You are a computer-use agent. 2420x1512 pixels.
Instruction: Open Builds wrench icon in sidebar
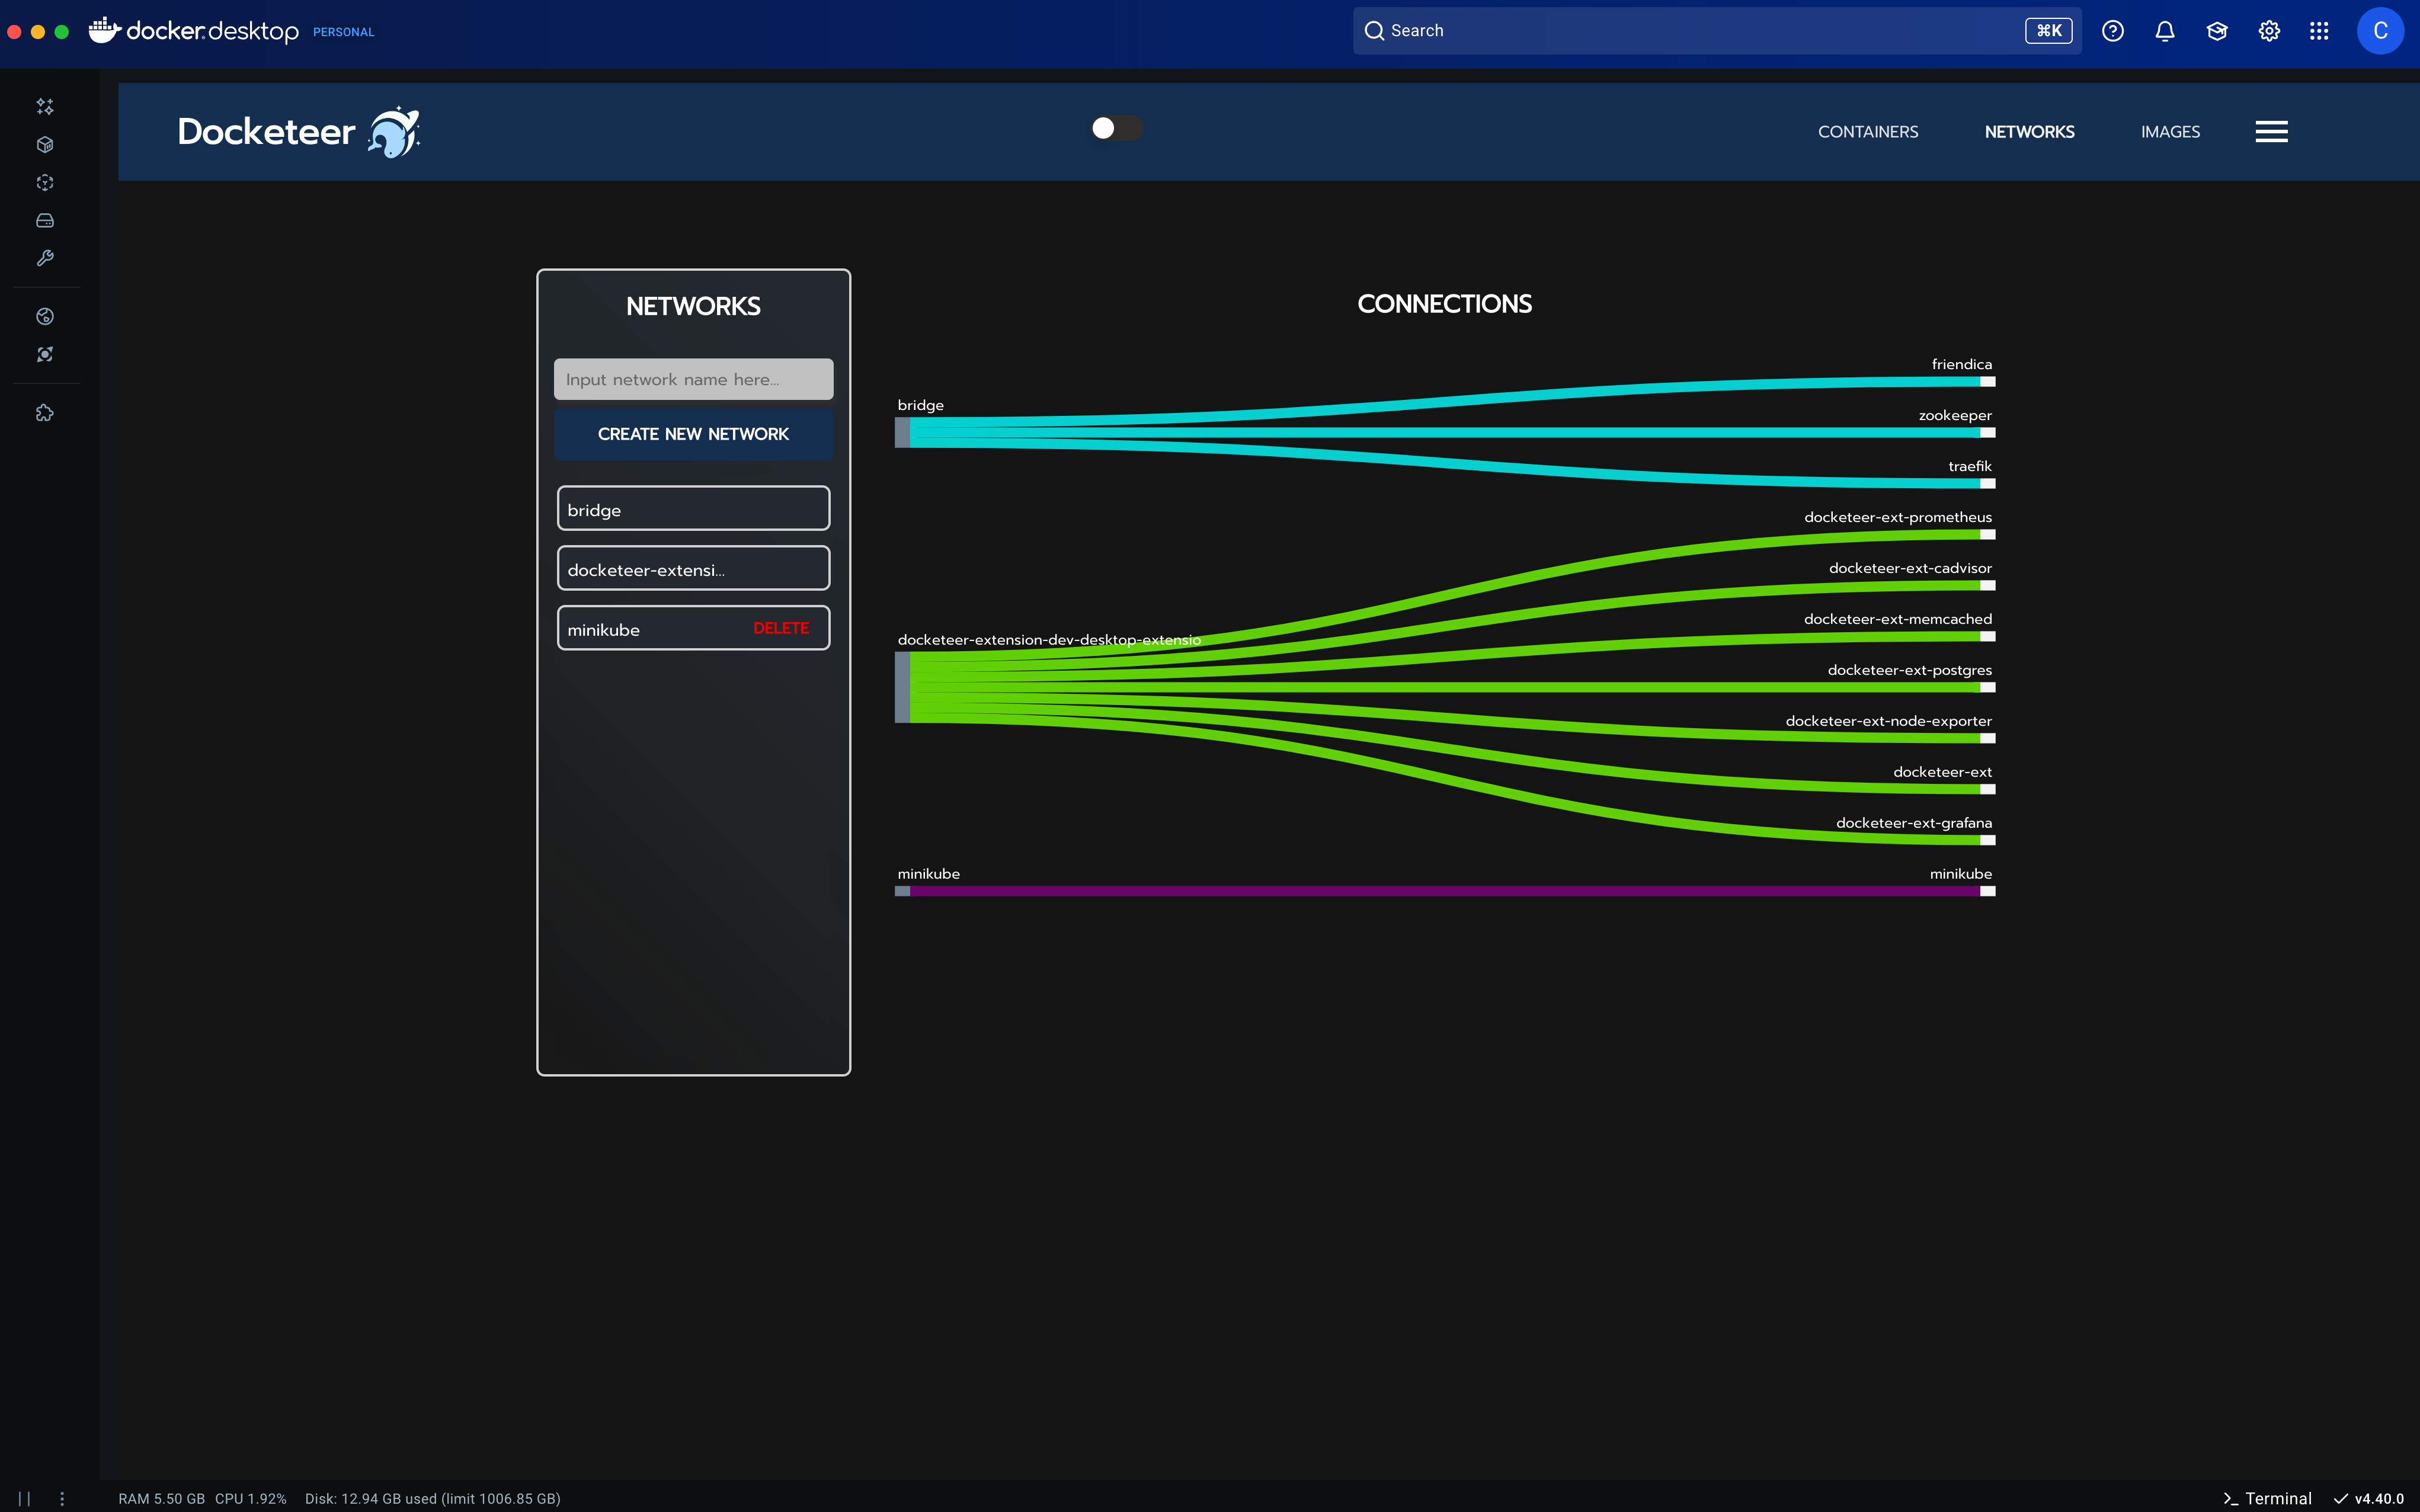point(45,259)
